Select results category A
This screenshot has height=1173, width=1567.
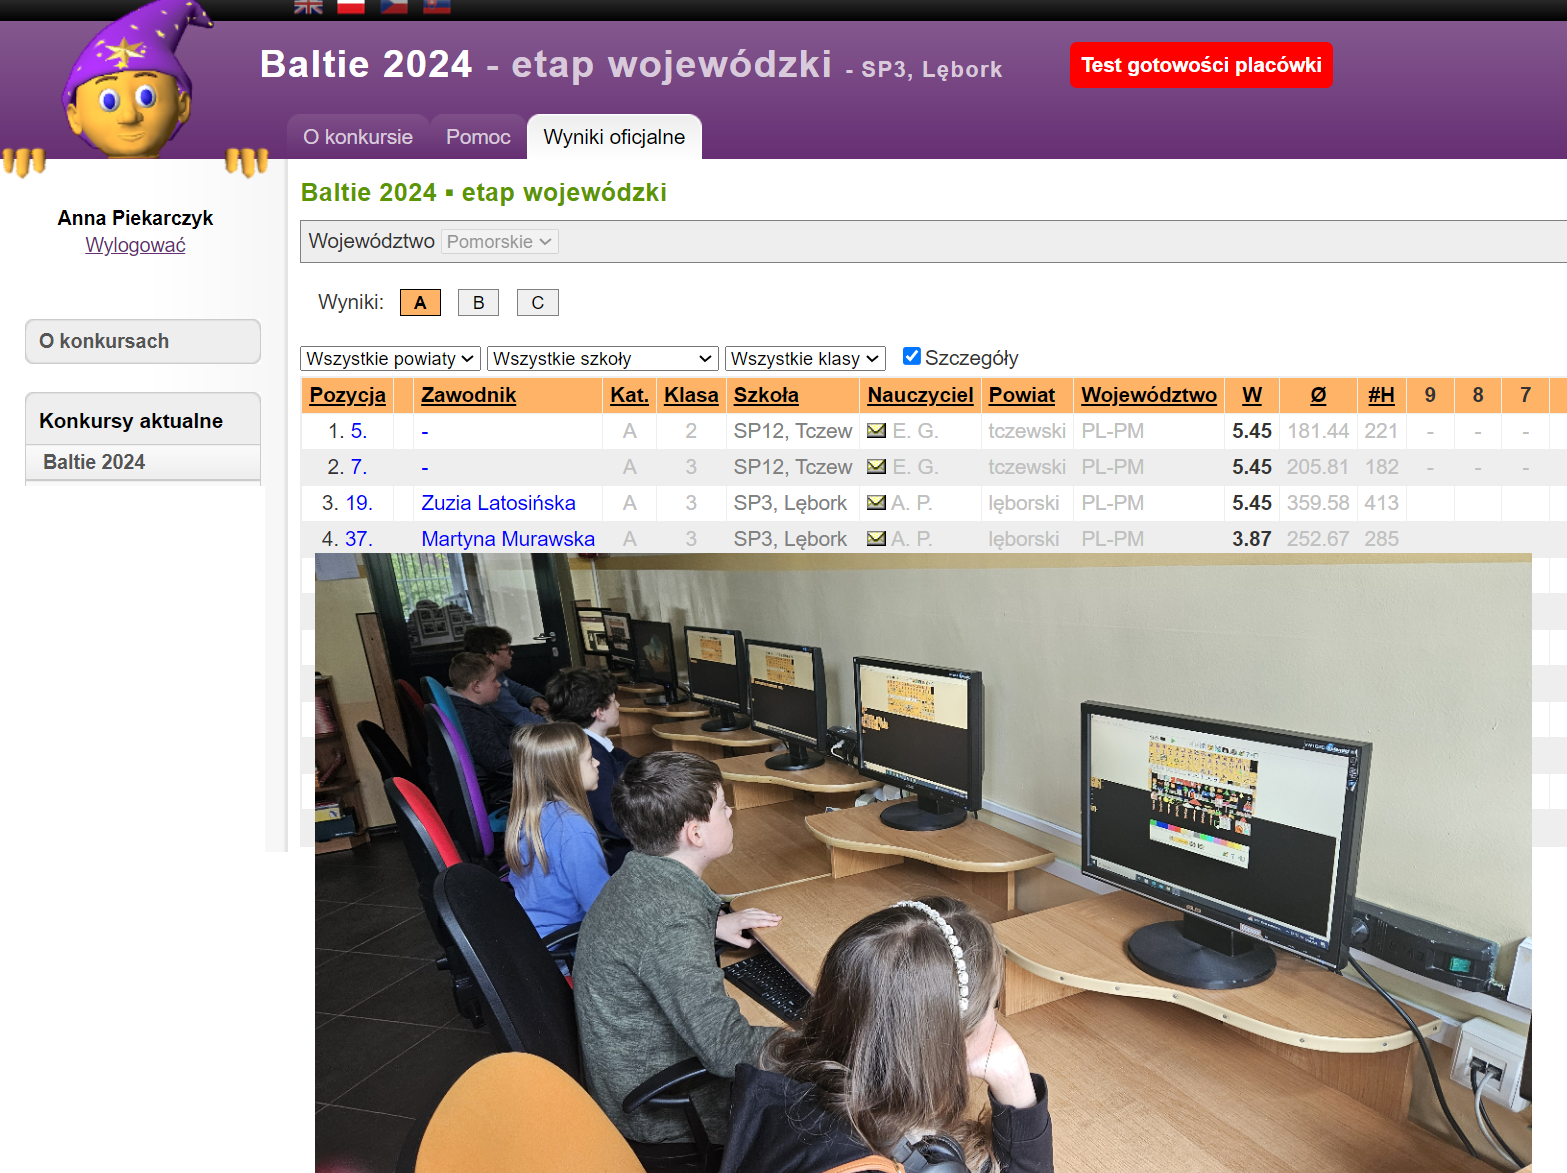coord(420,303)
